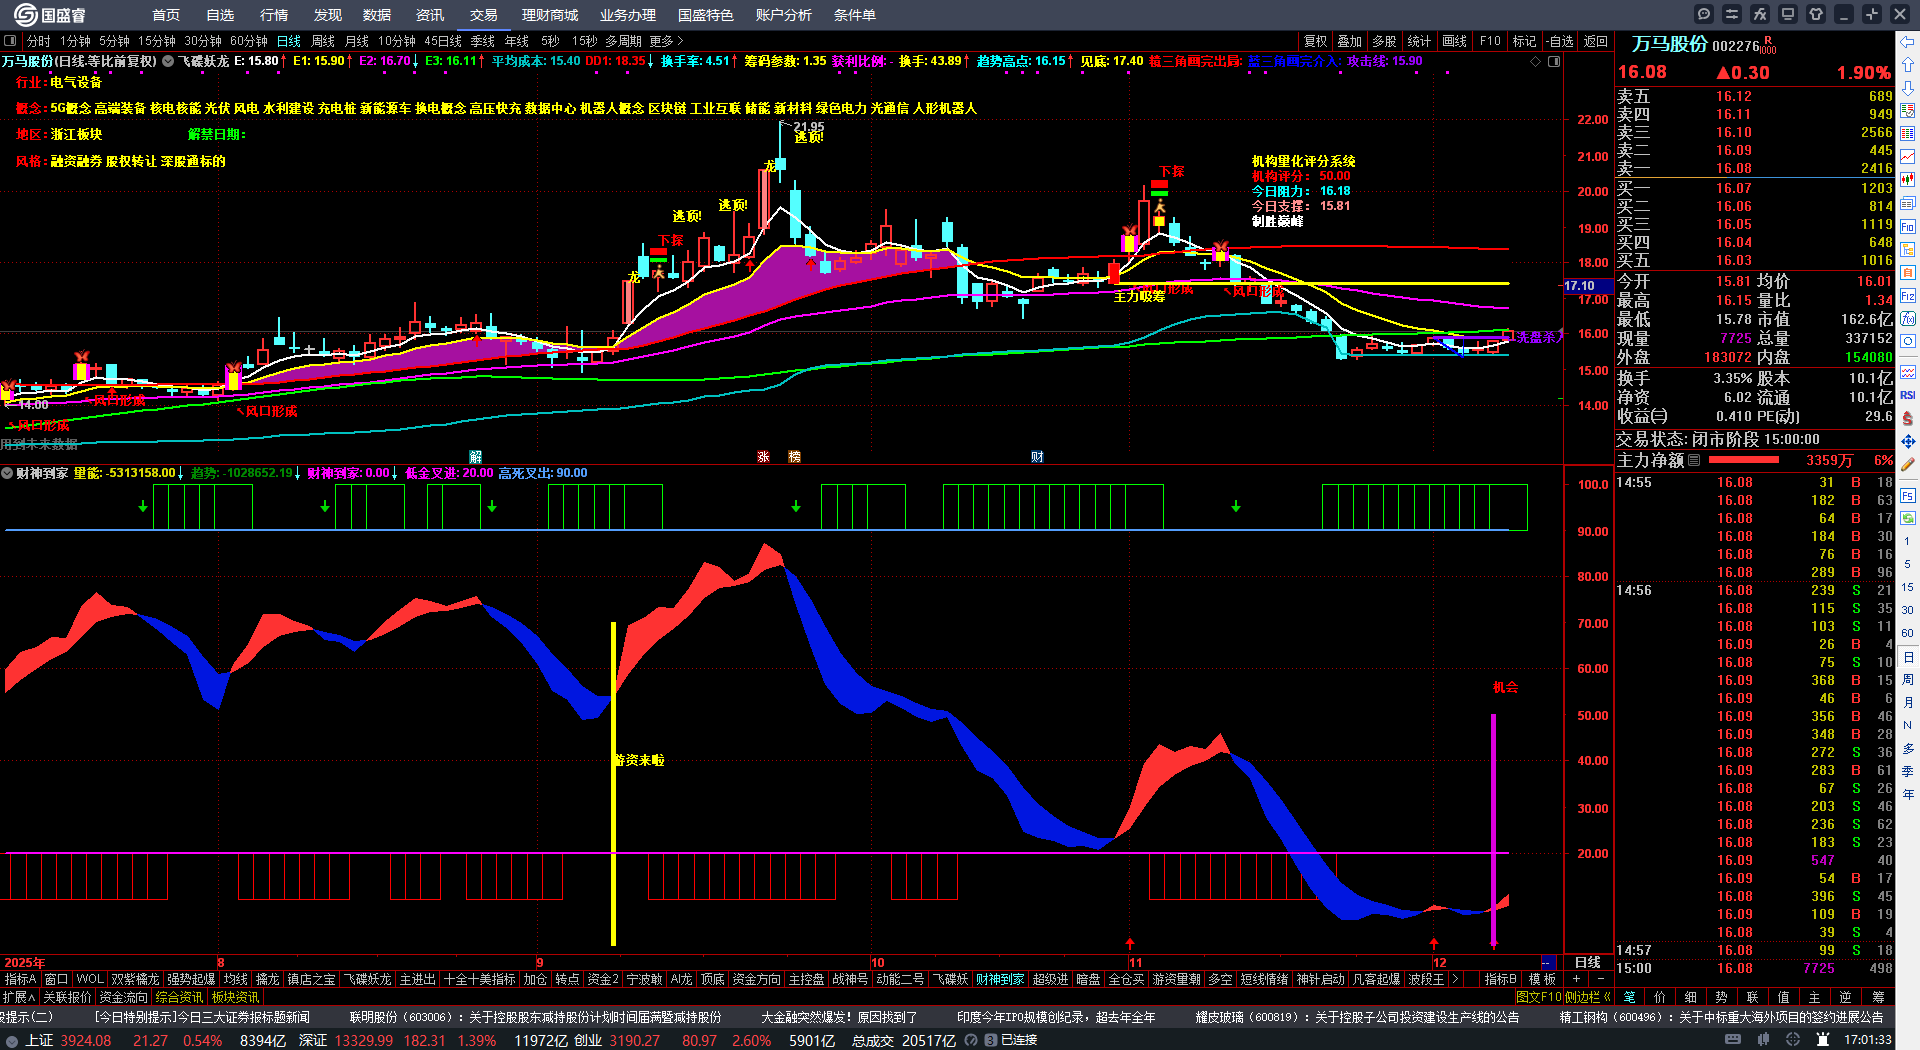Expand the 更多 period list
Image resolution: width=1920 pixels, height=1050 pixels.
pos(666,41)
